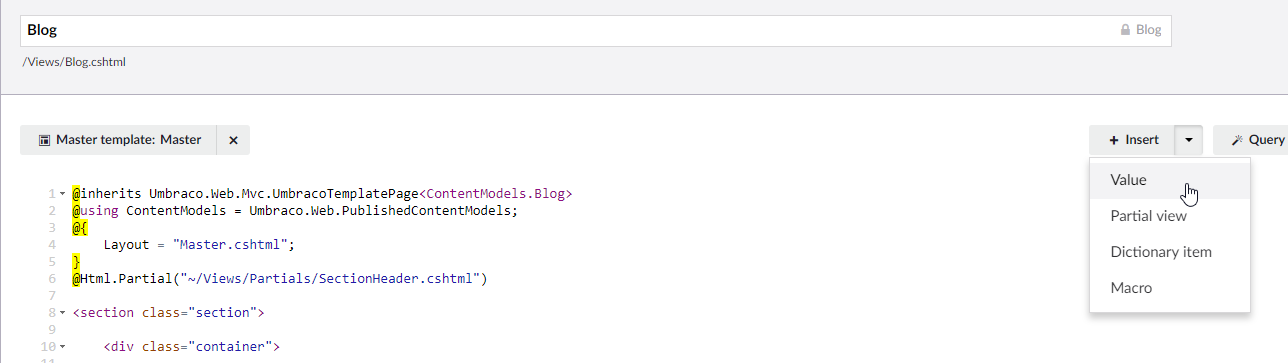Collapse the section fold arrow at line 8
This screenshot has height=363, width=1288.
click(x=62, y=313)
